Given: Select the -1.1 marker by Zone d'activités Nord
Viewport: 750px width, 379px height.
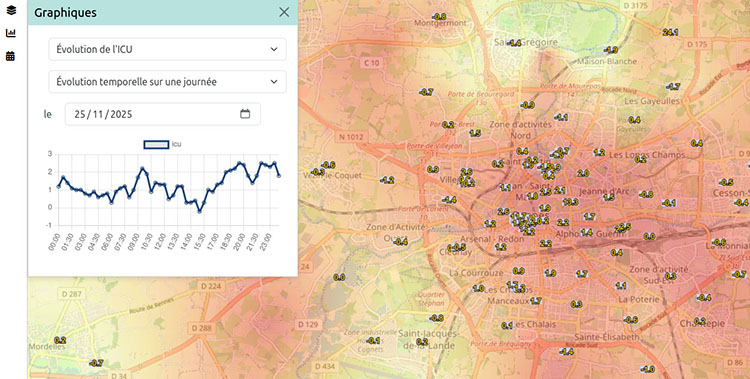Looking at the screenshot, I should (561, 117).
